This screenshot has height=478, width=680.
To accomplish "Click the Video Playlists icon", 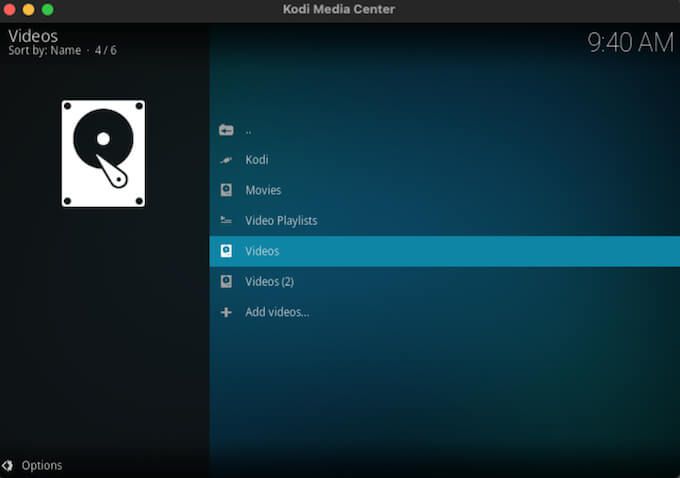I will 226,220.
